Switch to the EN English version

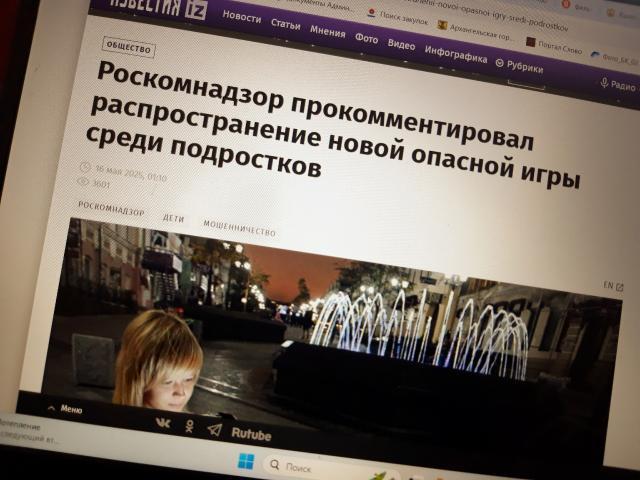click(x=609, y=285)
